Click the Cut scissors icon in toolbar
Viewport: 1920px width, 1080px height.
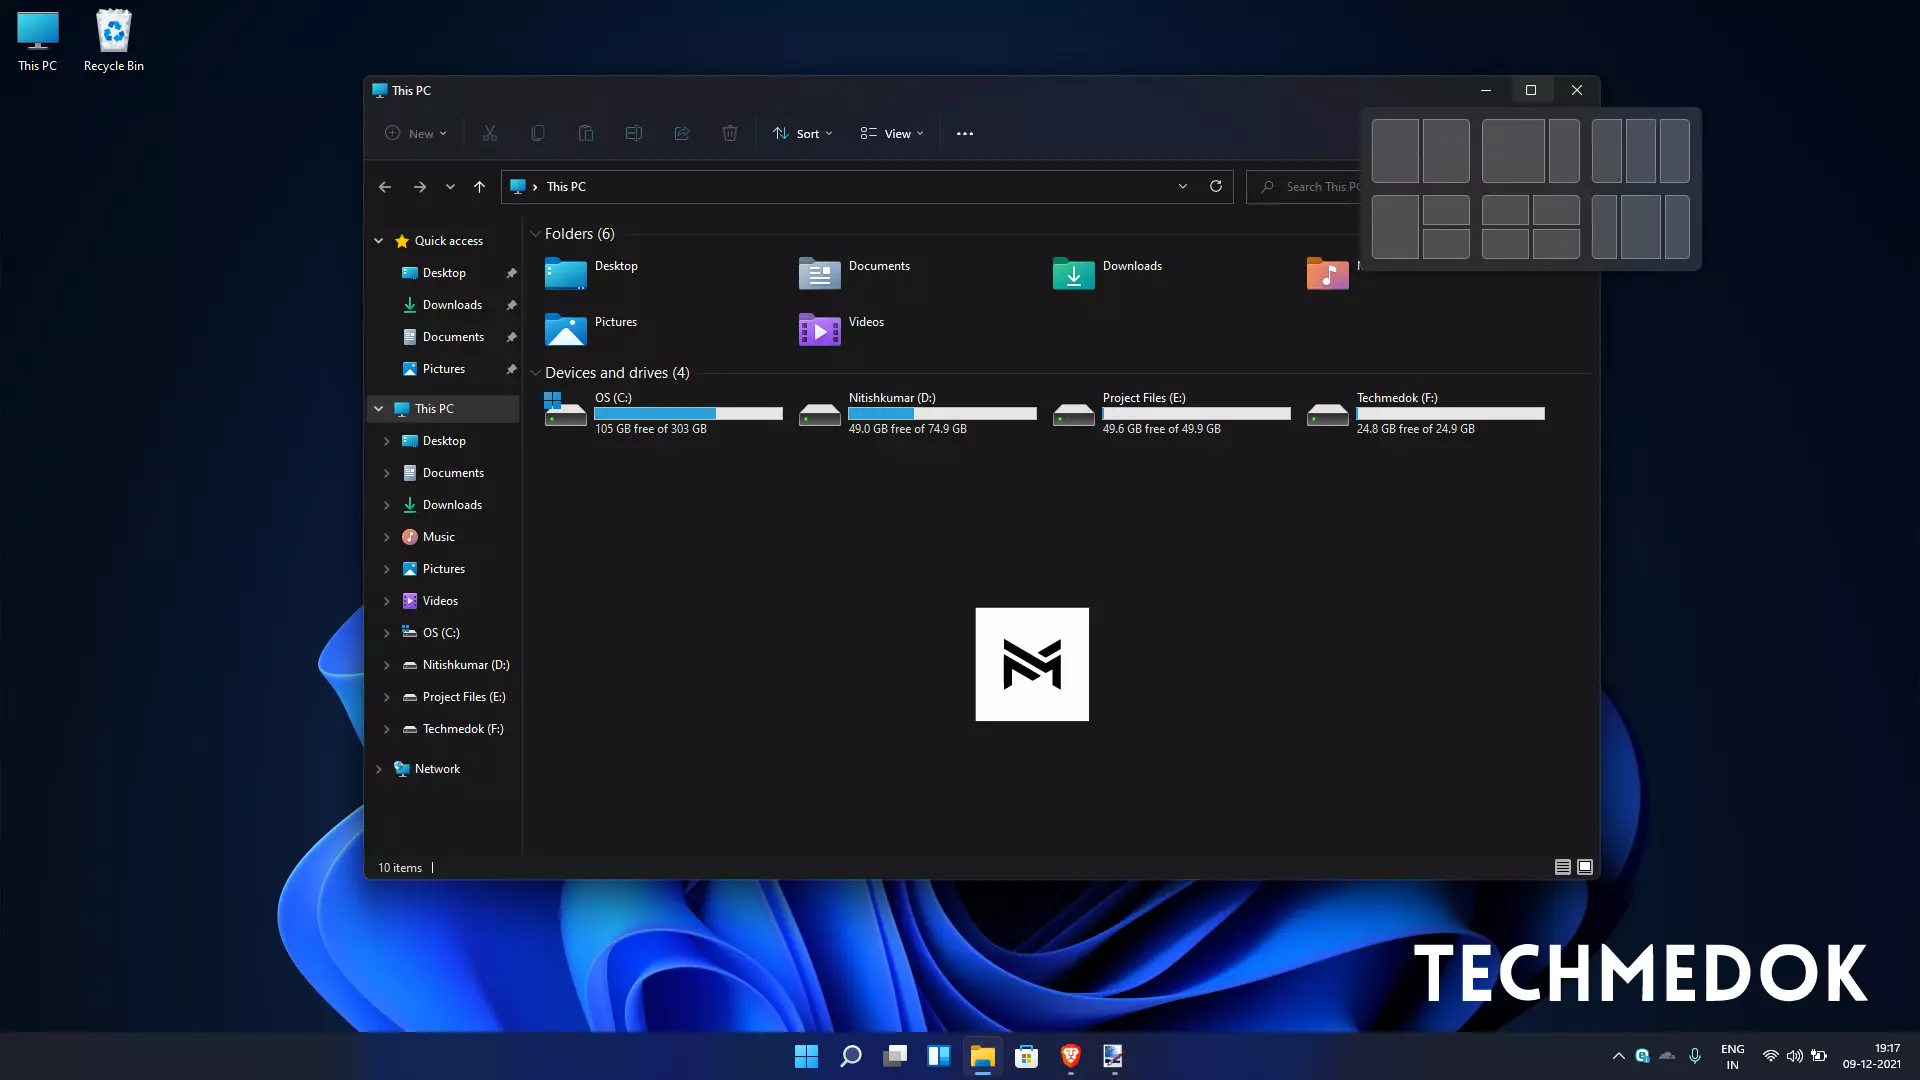[490, 133]
